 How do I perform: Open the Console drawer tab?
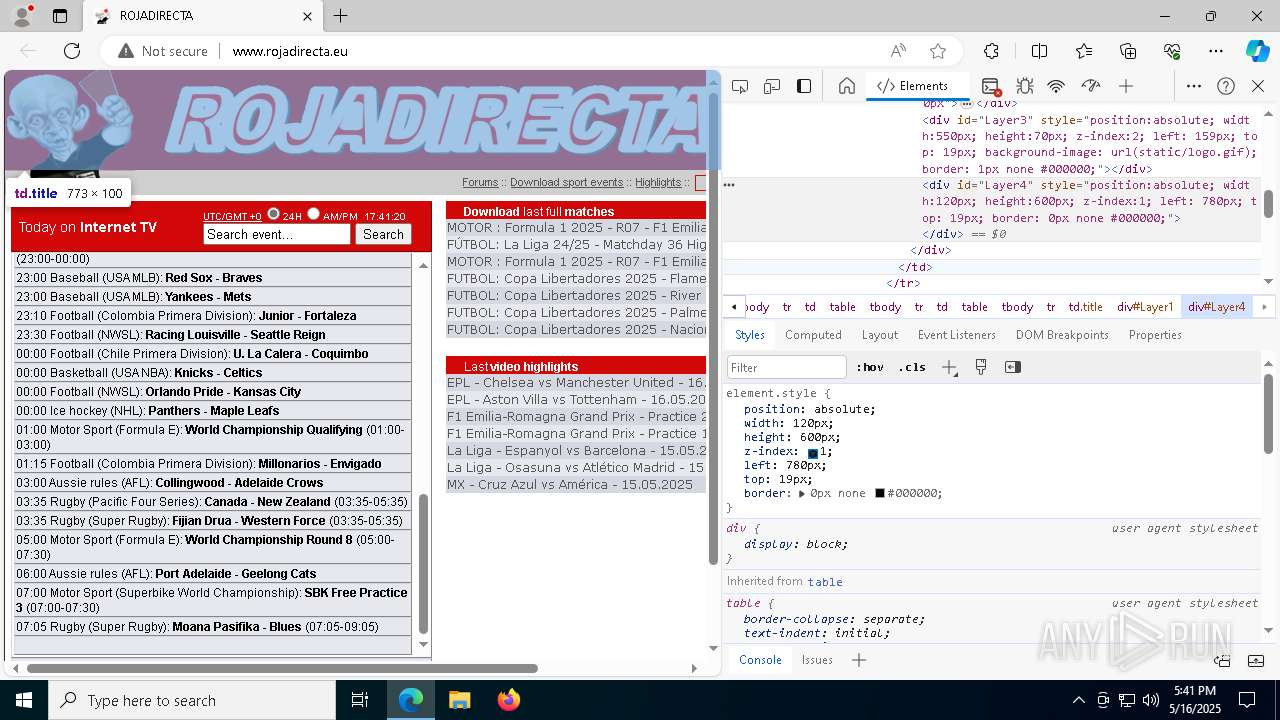pos(760,660)
